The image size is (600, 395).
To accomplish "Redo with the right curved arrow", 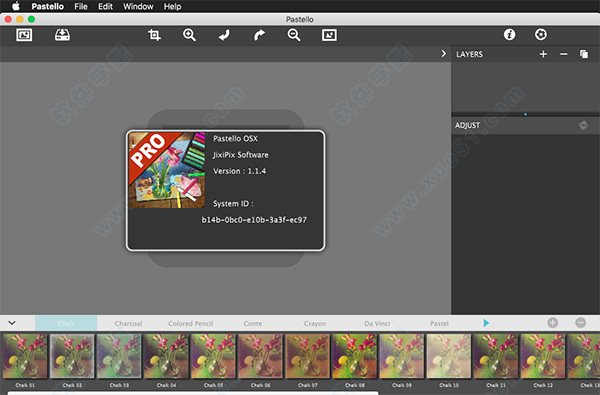I will [259, 35].
